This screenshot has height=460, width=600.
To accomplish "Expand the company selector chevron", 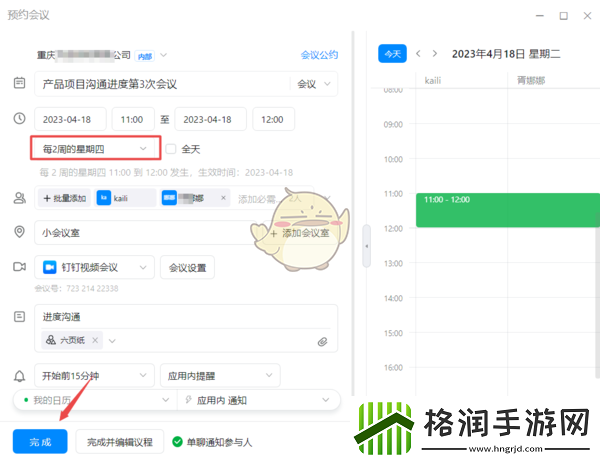I will [x=163, y=55].
